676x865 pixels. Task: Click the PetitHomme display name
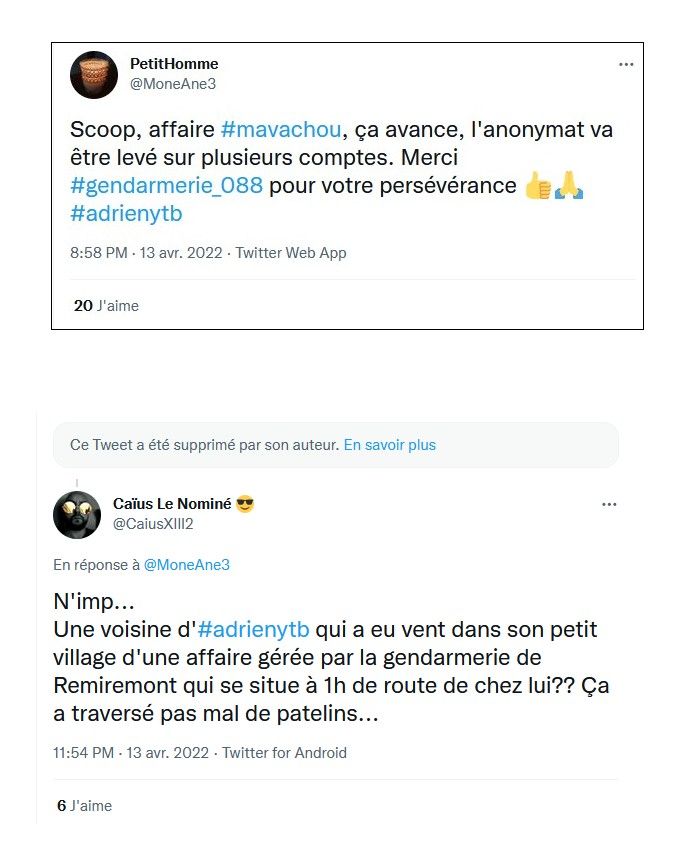(x=174, y=64)
